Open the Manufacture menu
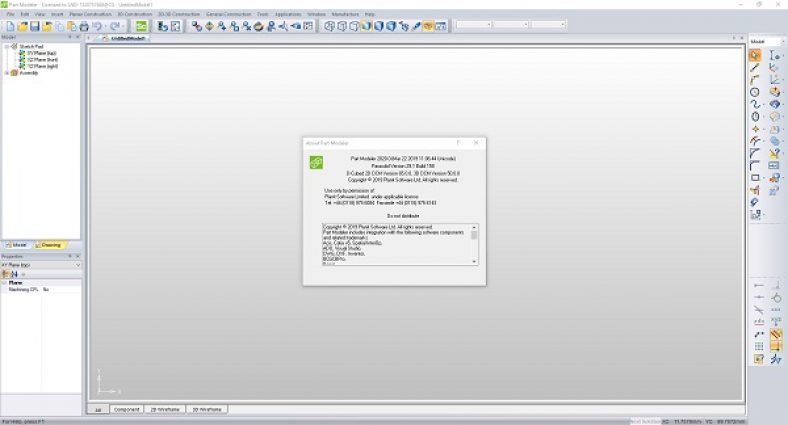This screenshot has height=425, width=788. coord(345,14)
